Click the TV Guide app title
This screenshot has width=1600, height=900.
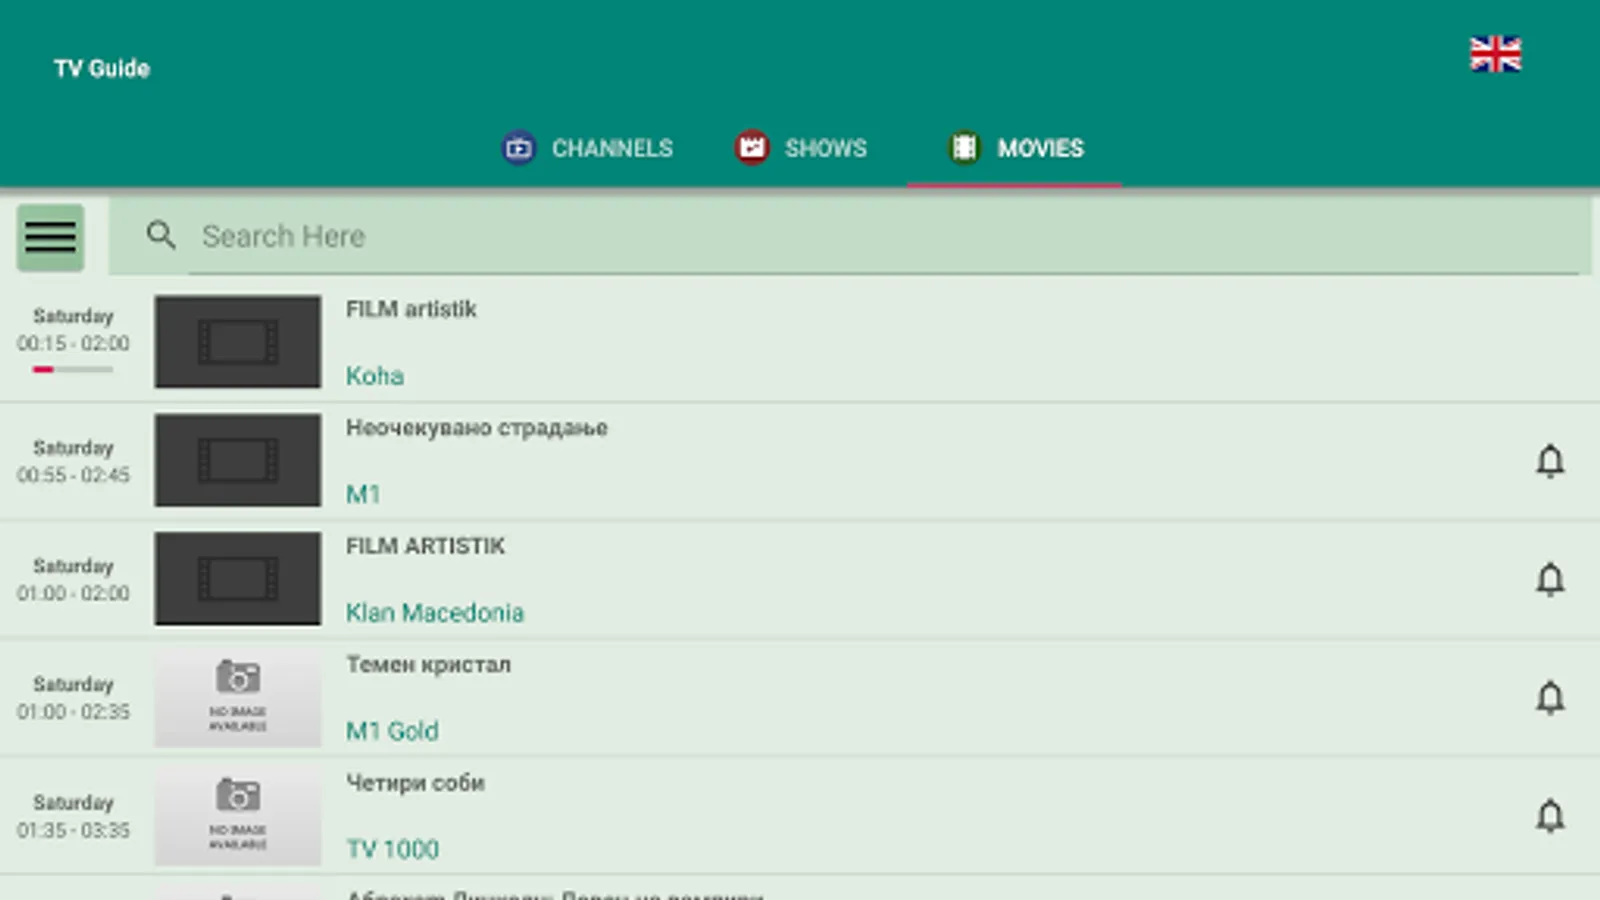pos(102,68)
